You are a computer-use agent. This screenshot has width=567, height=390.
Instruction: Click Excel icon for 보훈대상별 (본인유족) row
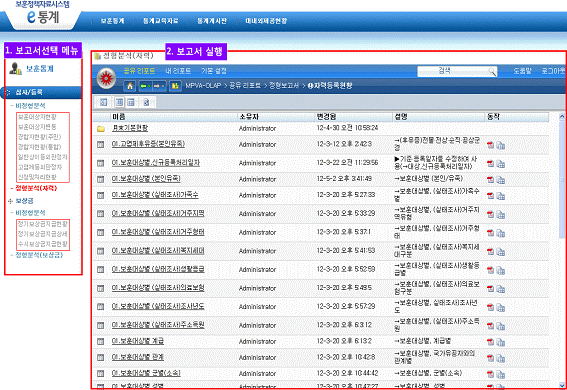point(501,180)
